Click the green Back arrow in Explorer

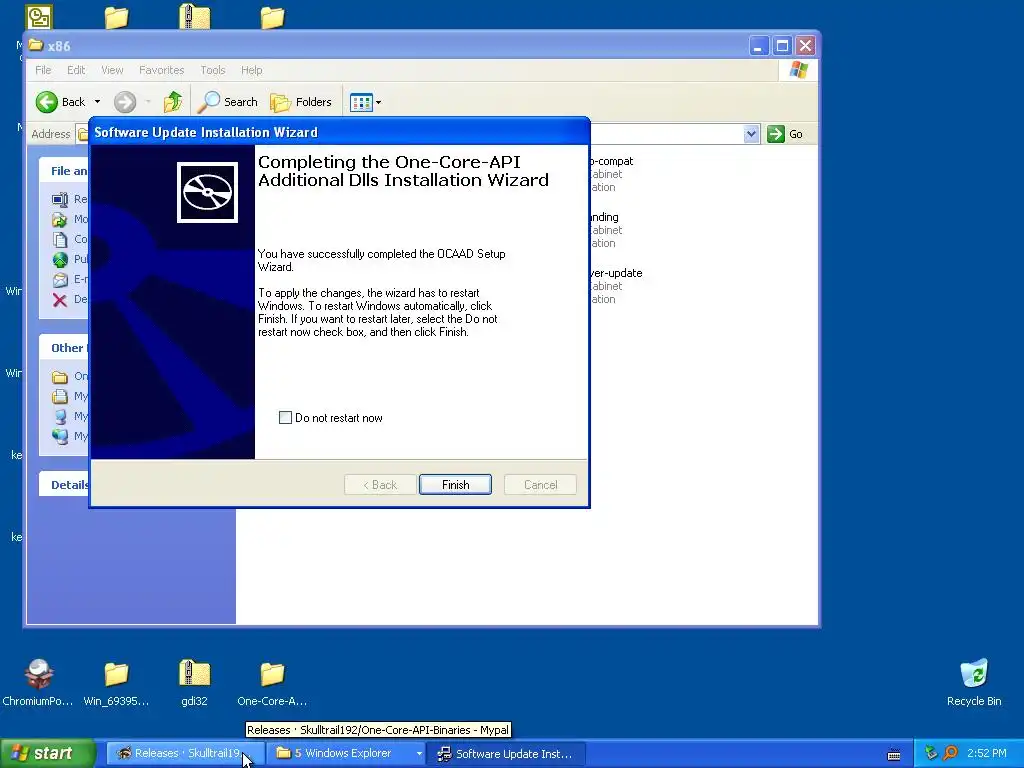(x=47, y=102)
